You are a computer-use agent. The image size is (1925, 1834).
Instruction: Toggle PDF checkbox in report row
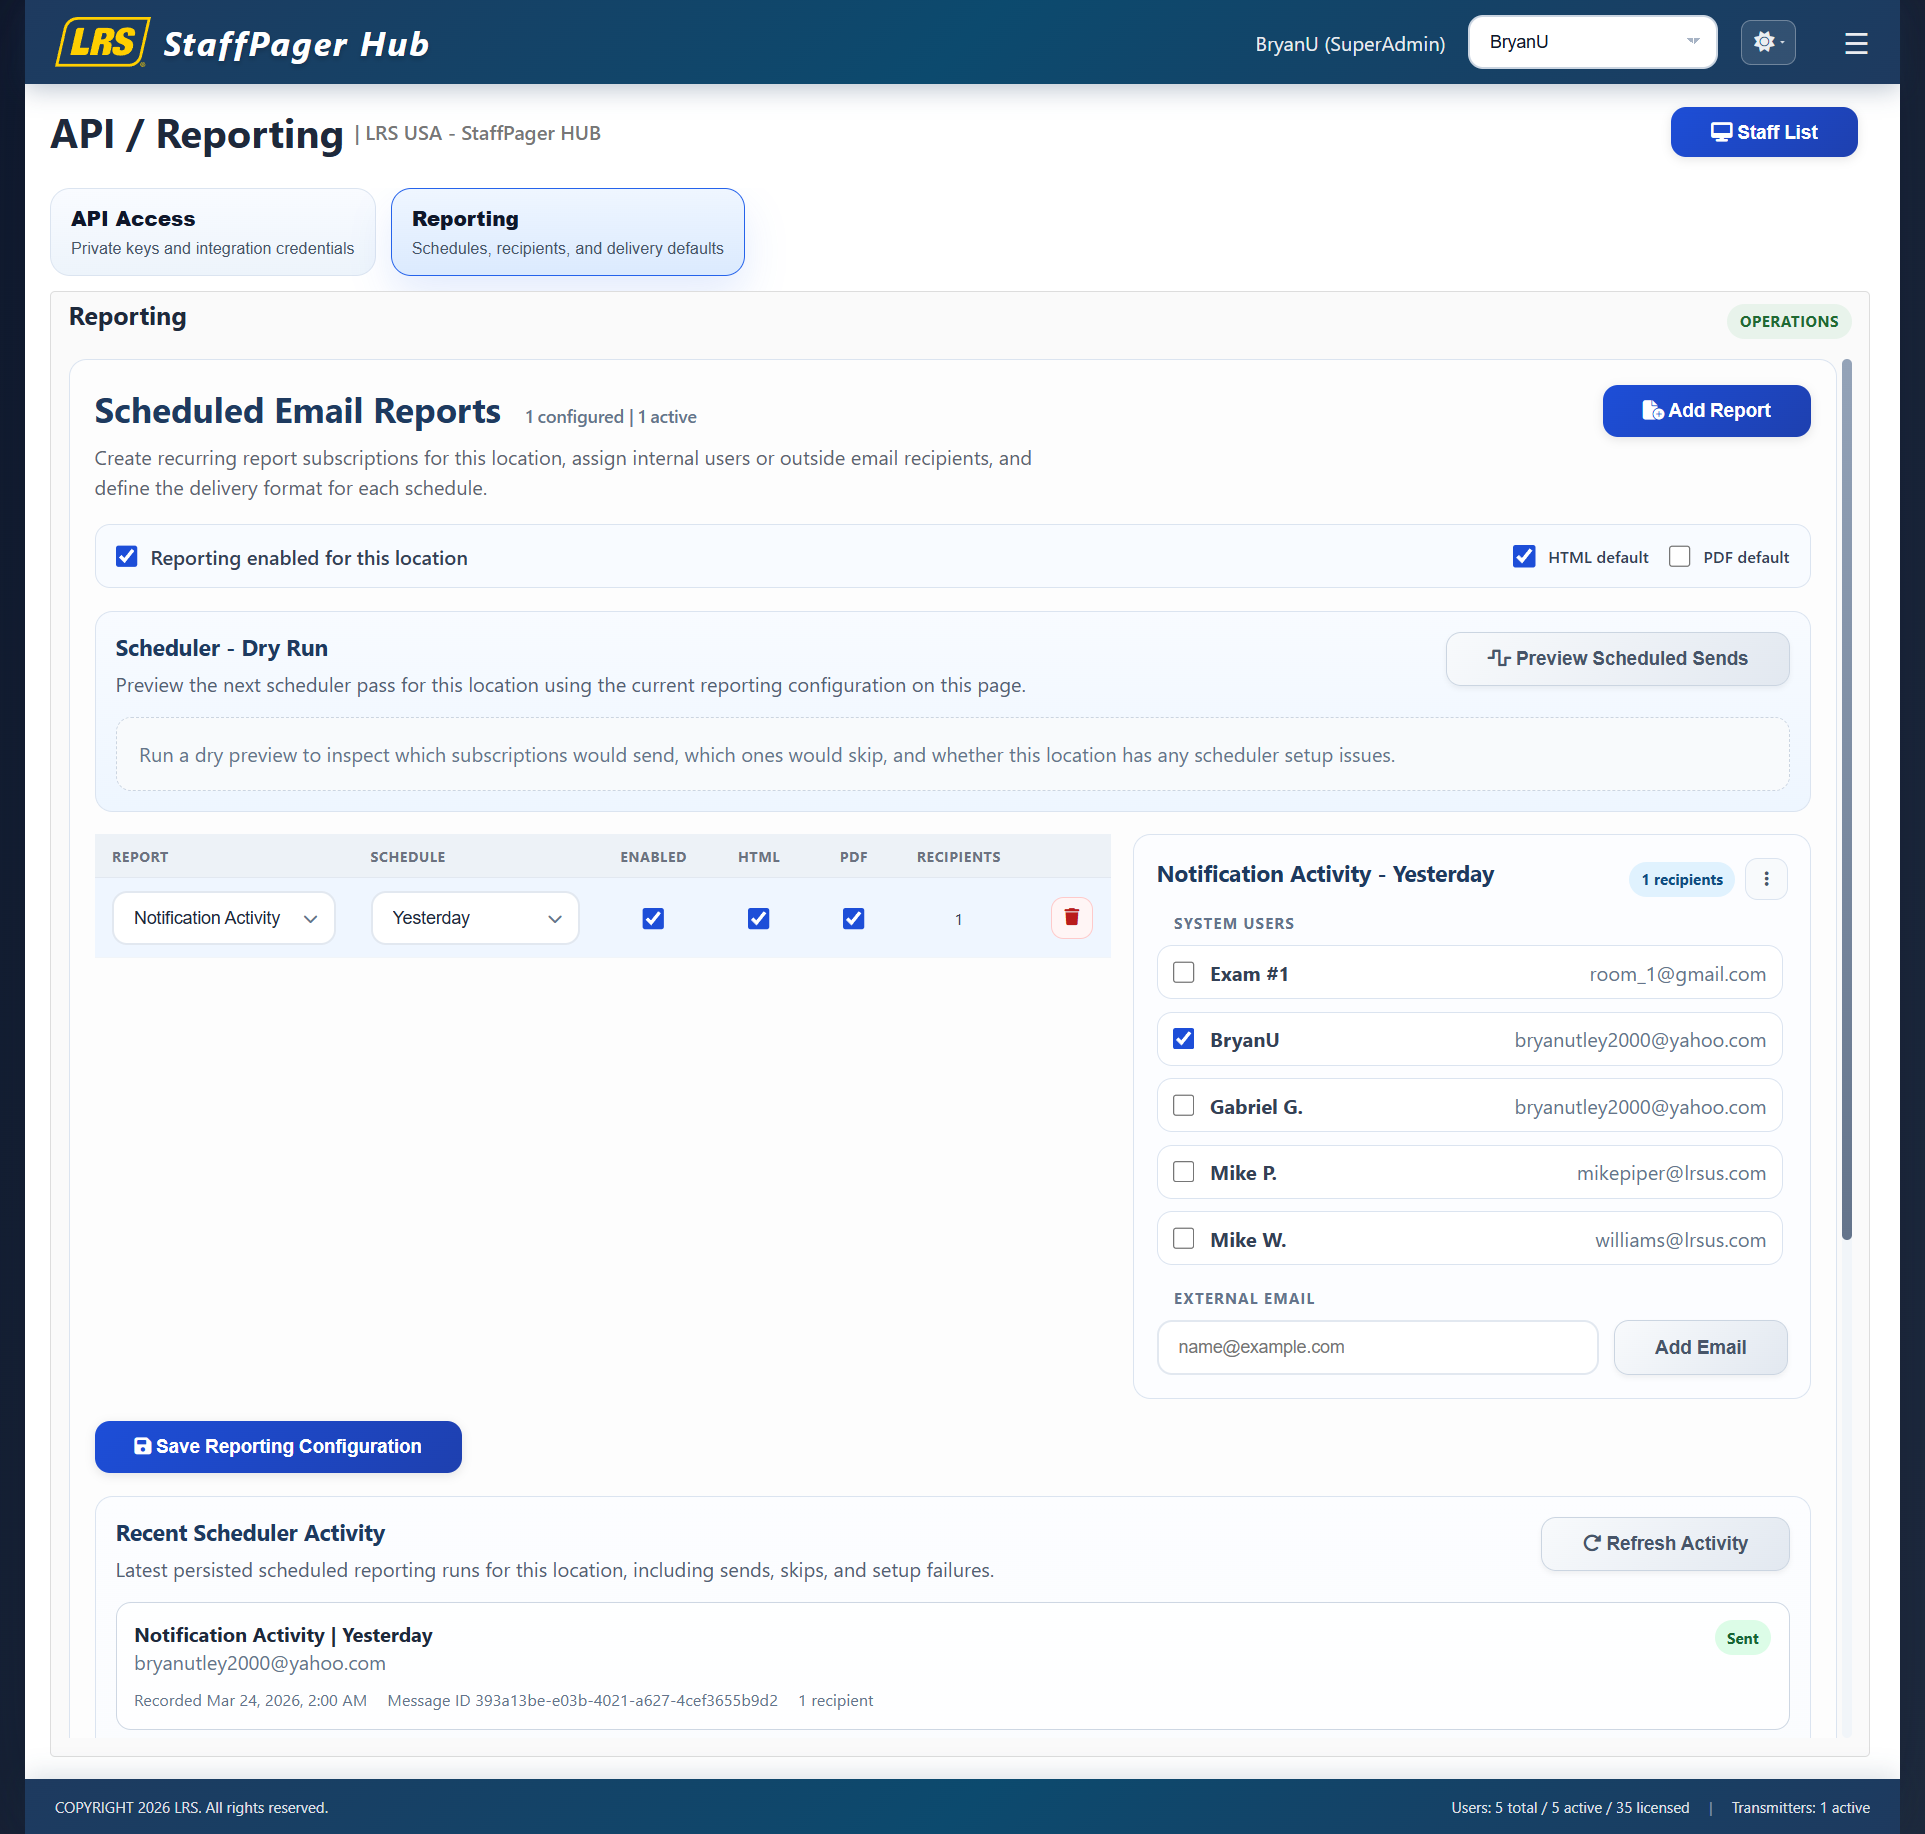853,918
